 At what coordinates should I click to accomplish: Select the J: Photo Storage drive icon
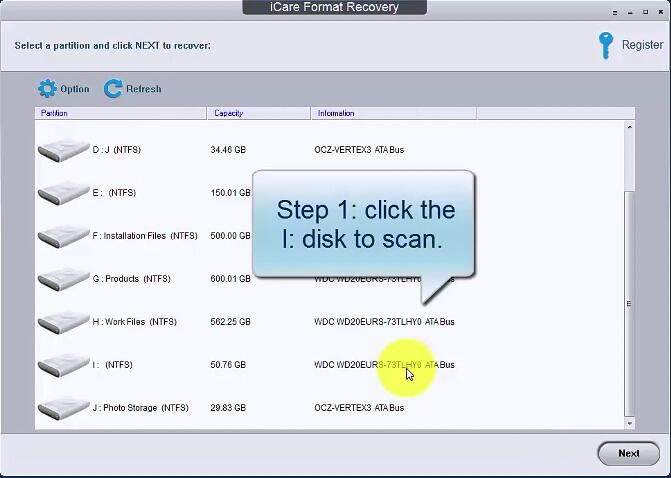tap(63, 408)
